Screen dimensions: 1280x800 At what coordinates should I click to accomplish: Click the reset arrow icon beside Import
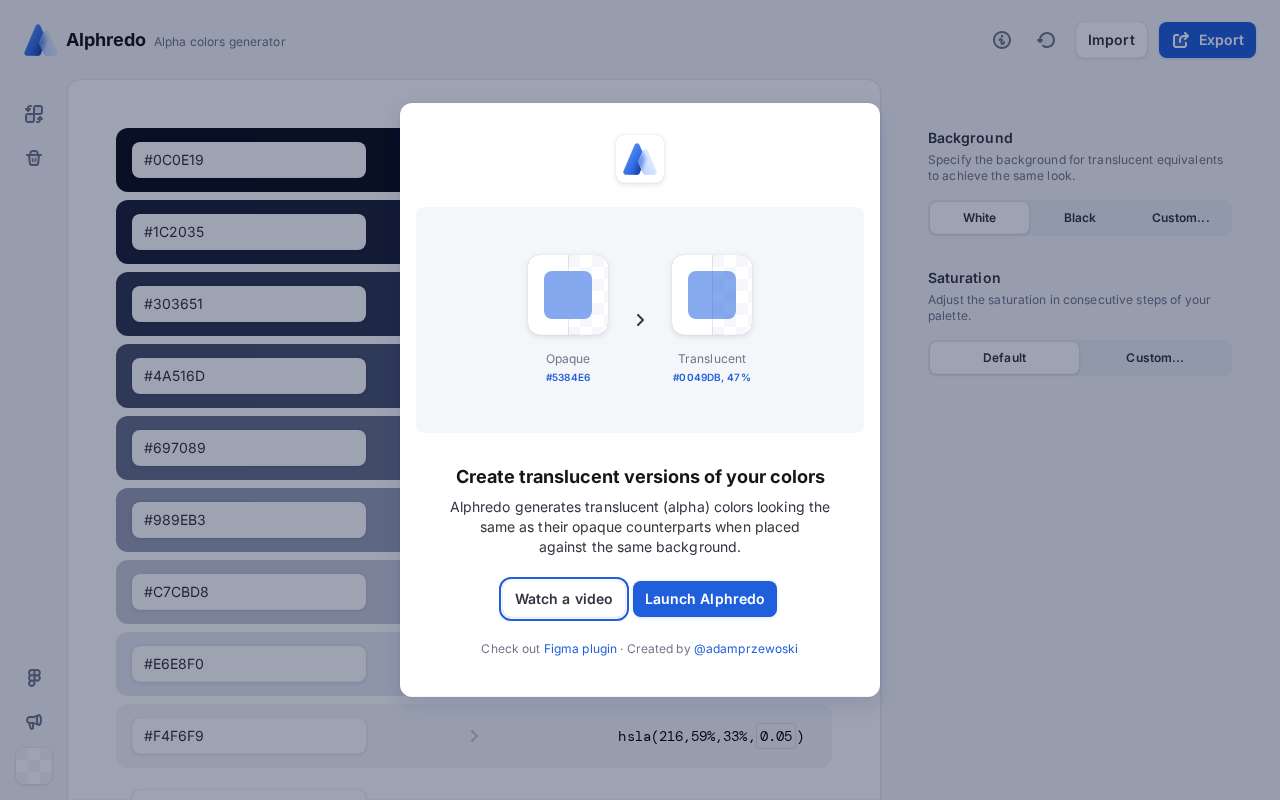point(1046,40)
